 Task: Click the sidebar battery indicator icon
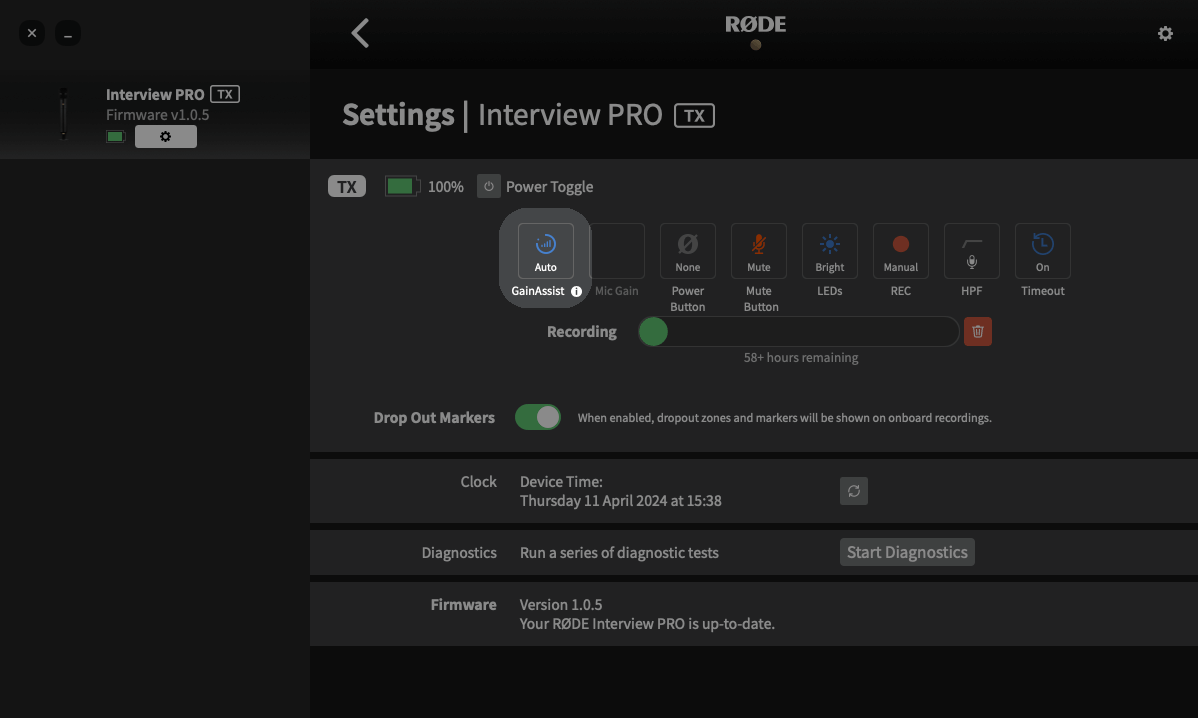pos(115,137)
